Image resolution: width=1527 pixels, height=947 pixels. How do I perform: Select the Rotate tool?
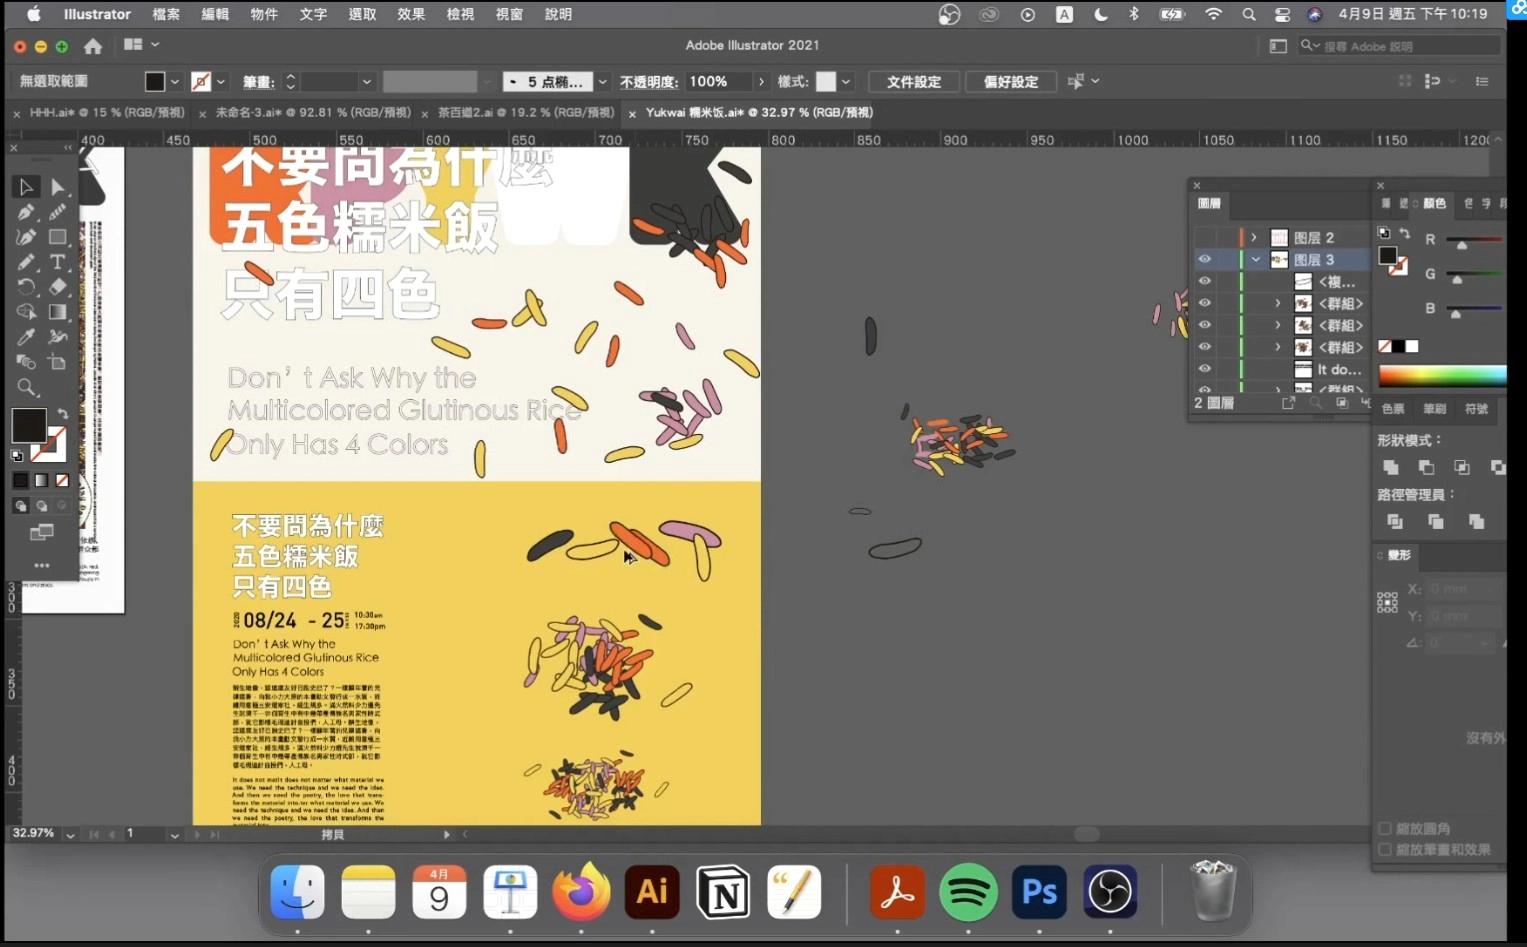(25, 287)
